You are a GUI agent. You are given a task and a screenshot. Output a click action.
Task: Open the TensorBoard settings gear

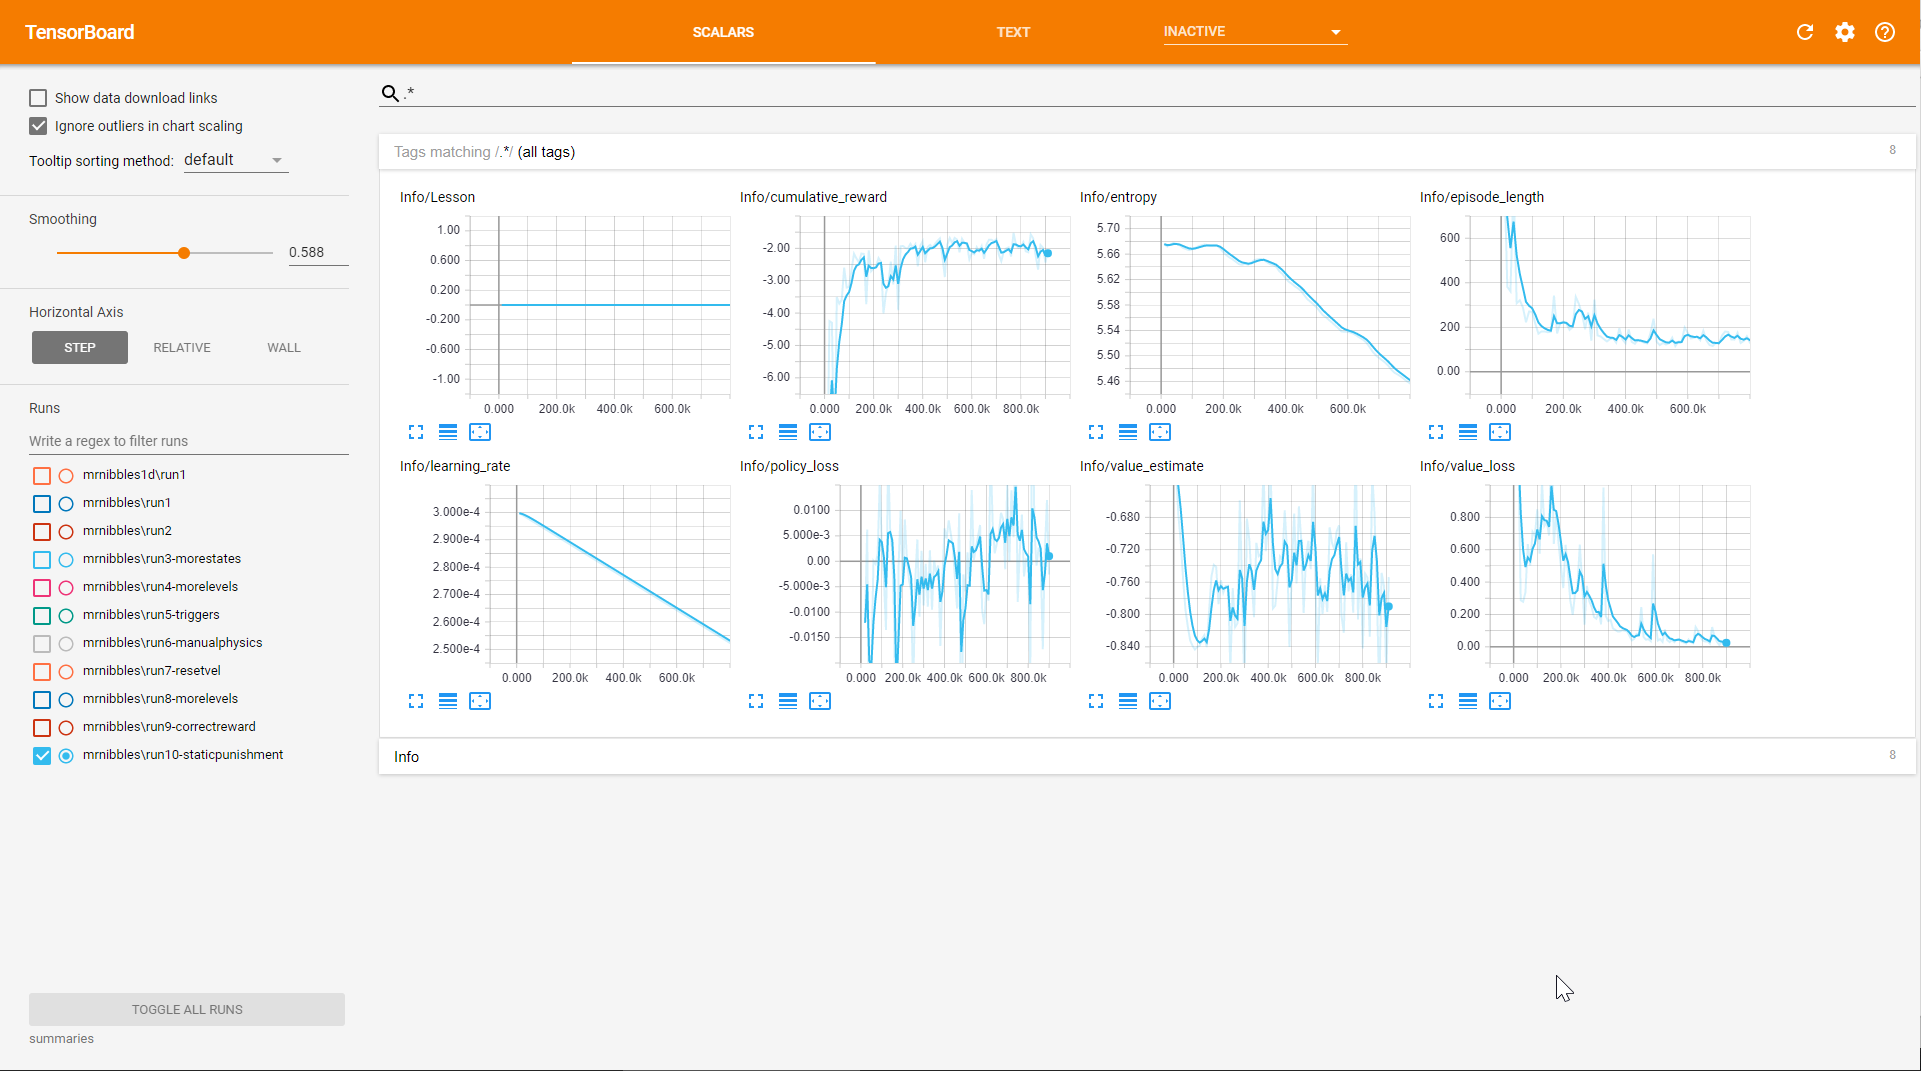[x=1845, y=32]
